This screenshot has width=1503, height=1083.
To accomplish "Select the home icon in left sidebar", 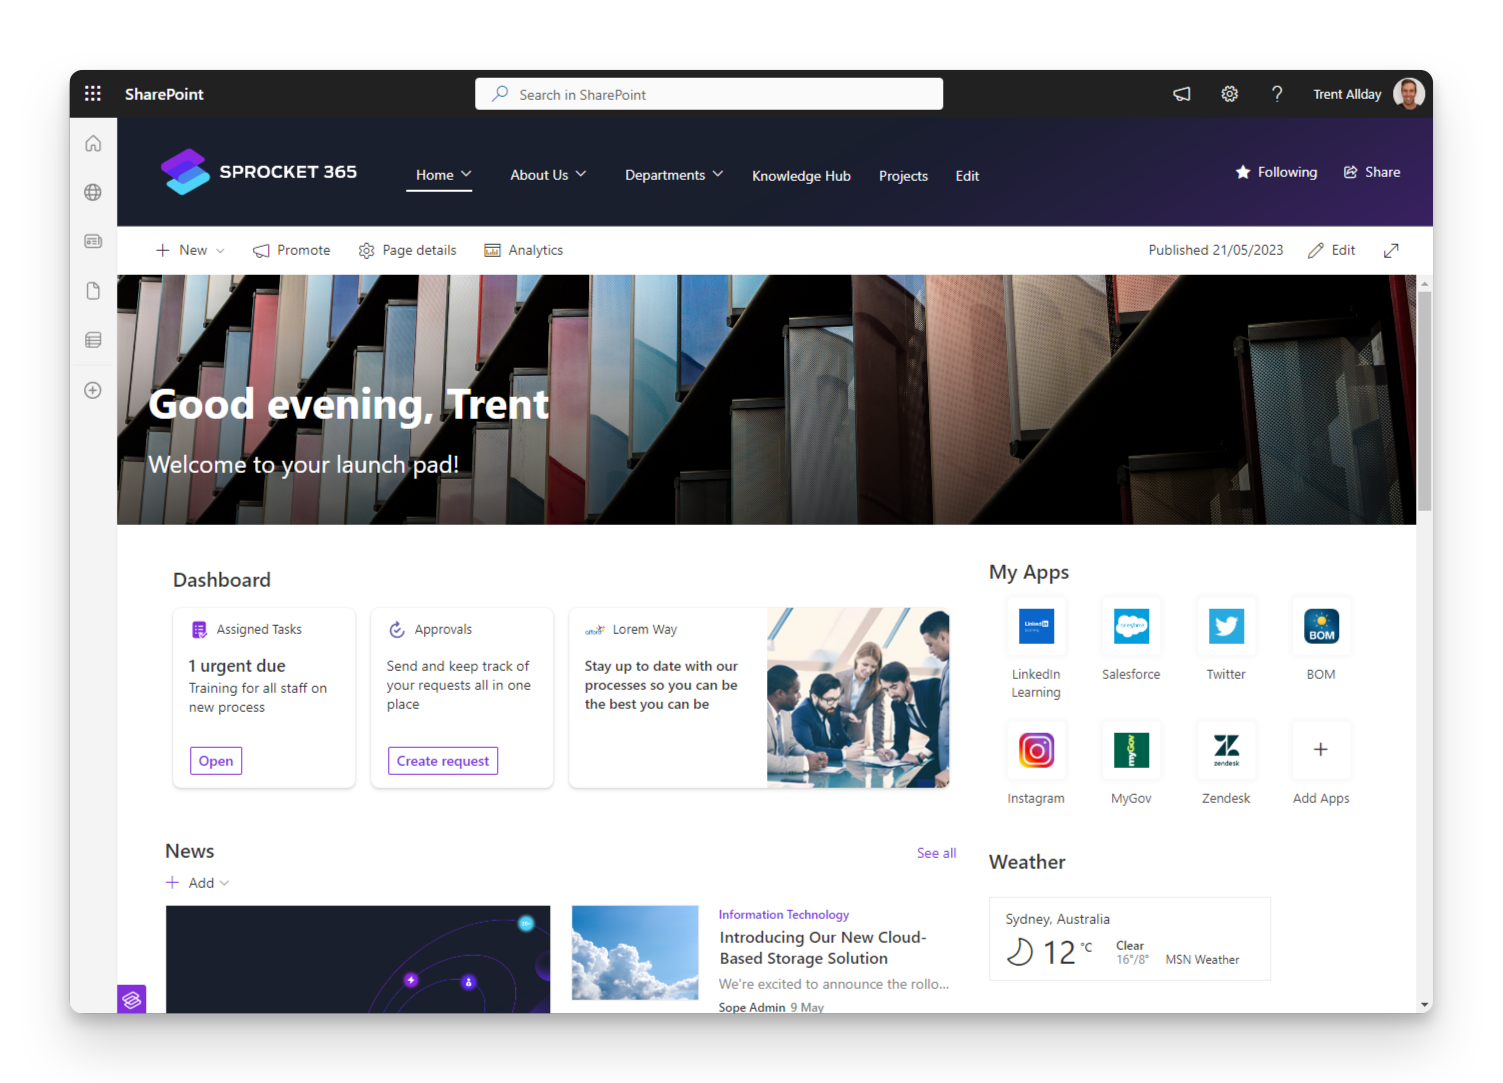I will click(x=92, y=143).
